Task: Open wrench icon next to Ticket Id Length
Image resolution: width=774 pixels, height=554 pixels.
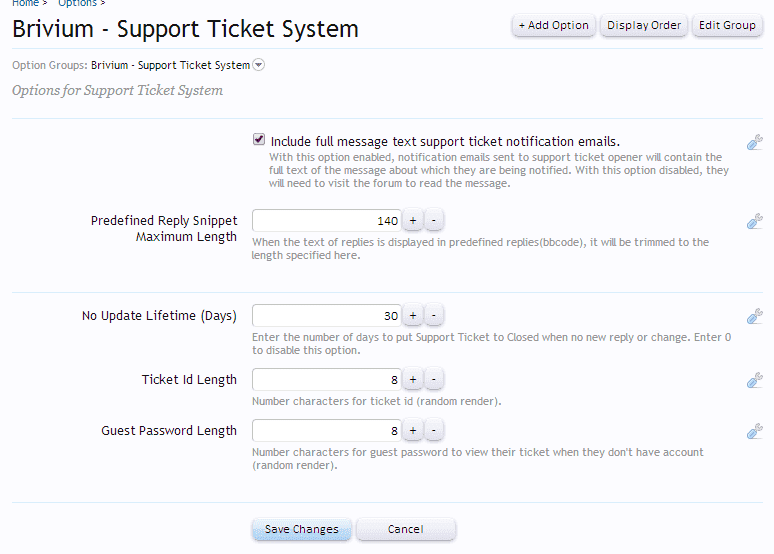Action: [755, 380]
